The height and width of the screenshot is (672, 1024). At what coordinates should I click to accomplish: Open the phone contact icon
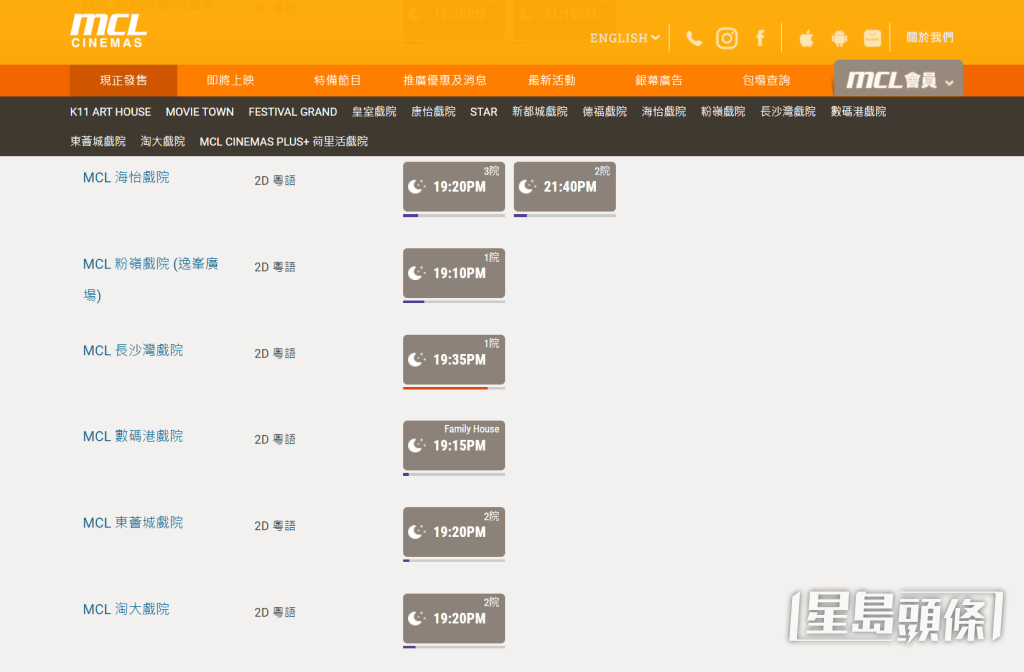pyautogui.click(x=694, y=39)
